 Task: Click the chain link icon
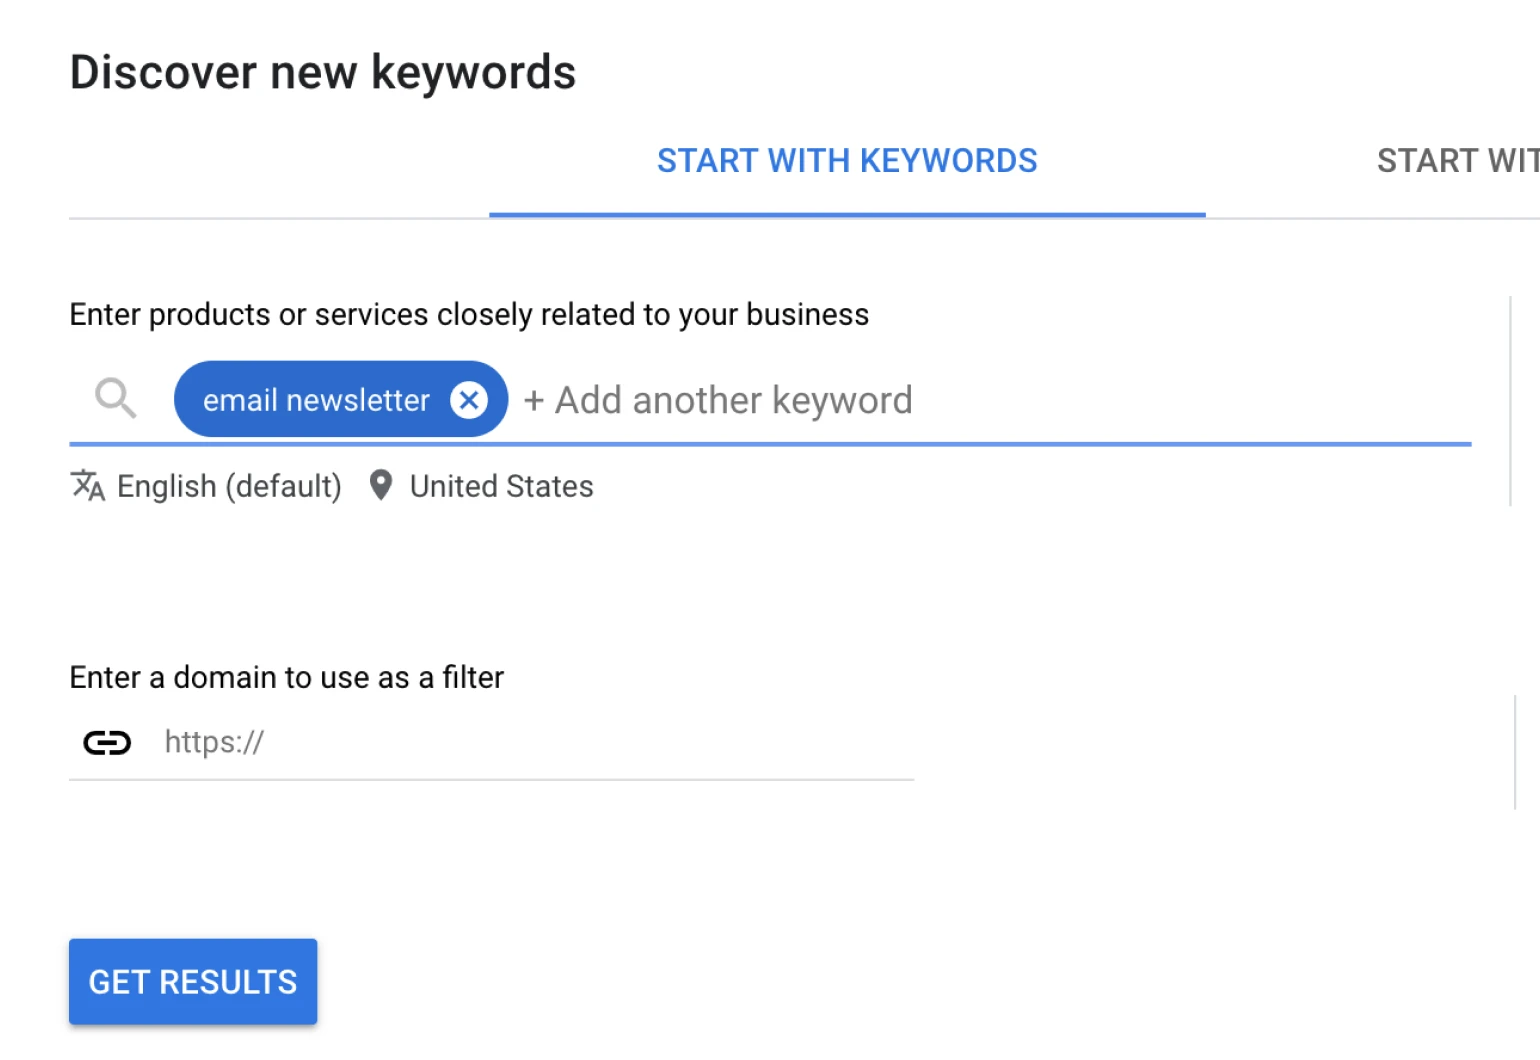(107, 742)
